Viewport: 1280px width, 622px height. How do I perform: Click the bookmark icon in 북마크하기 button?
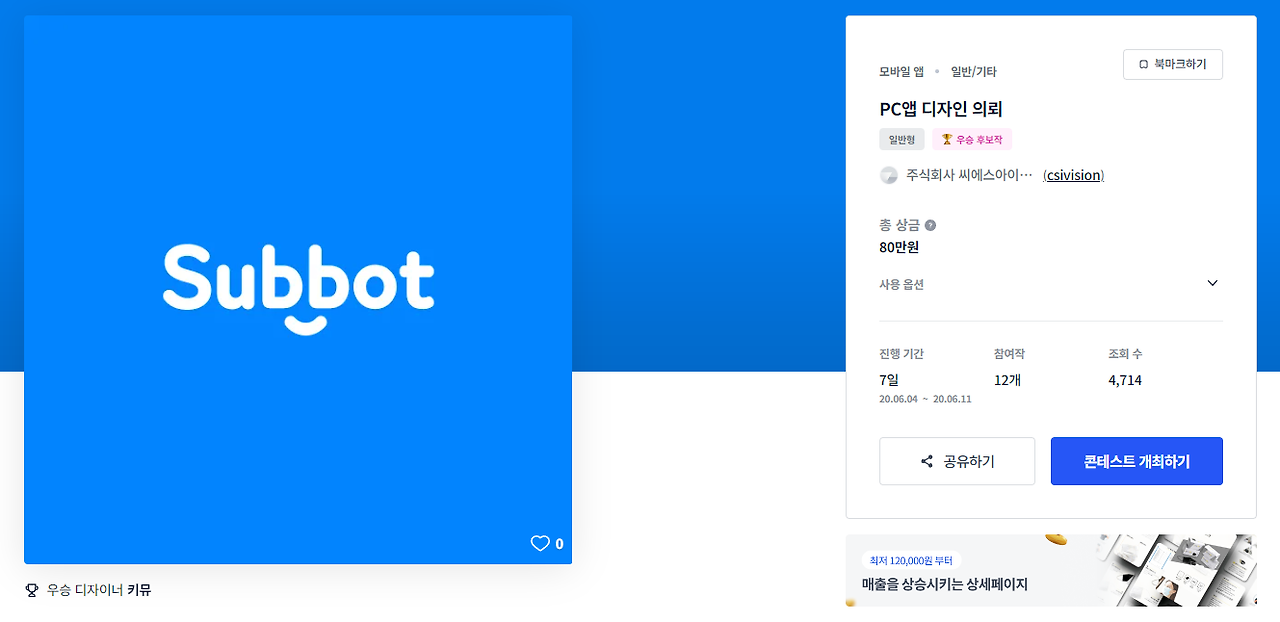tap(1143, 65)
